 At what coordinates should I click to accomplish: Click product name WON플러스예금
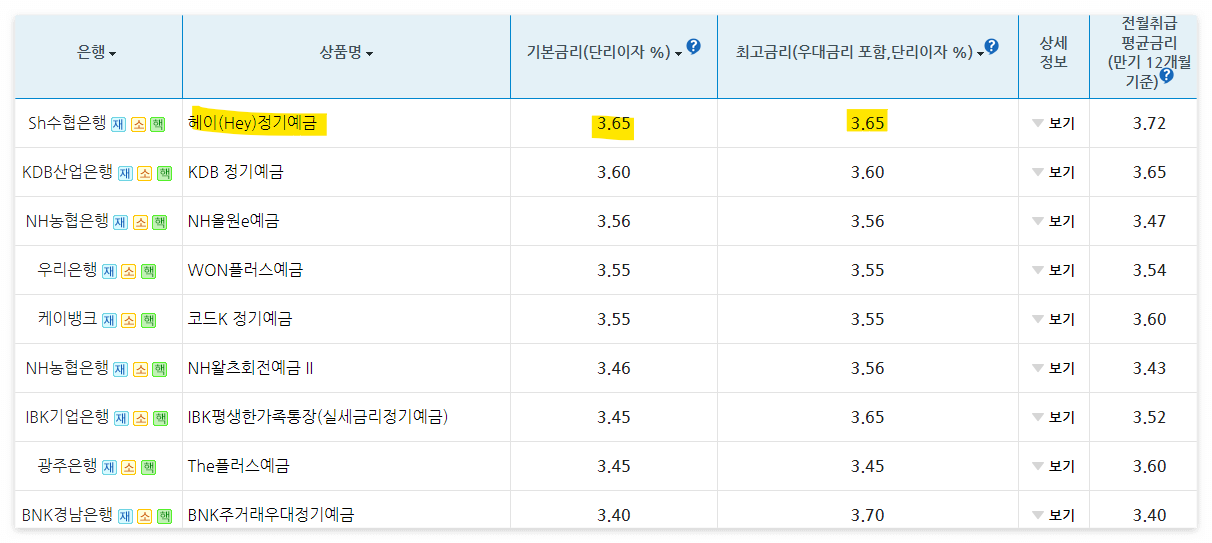tap(246, 271)
